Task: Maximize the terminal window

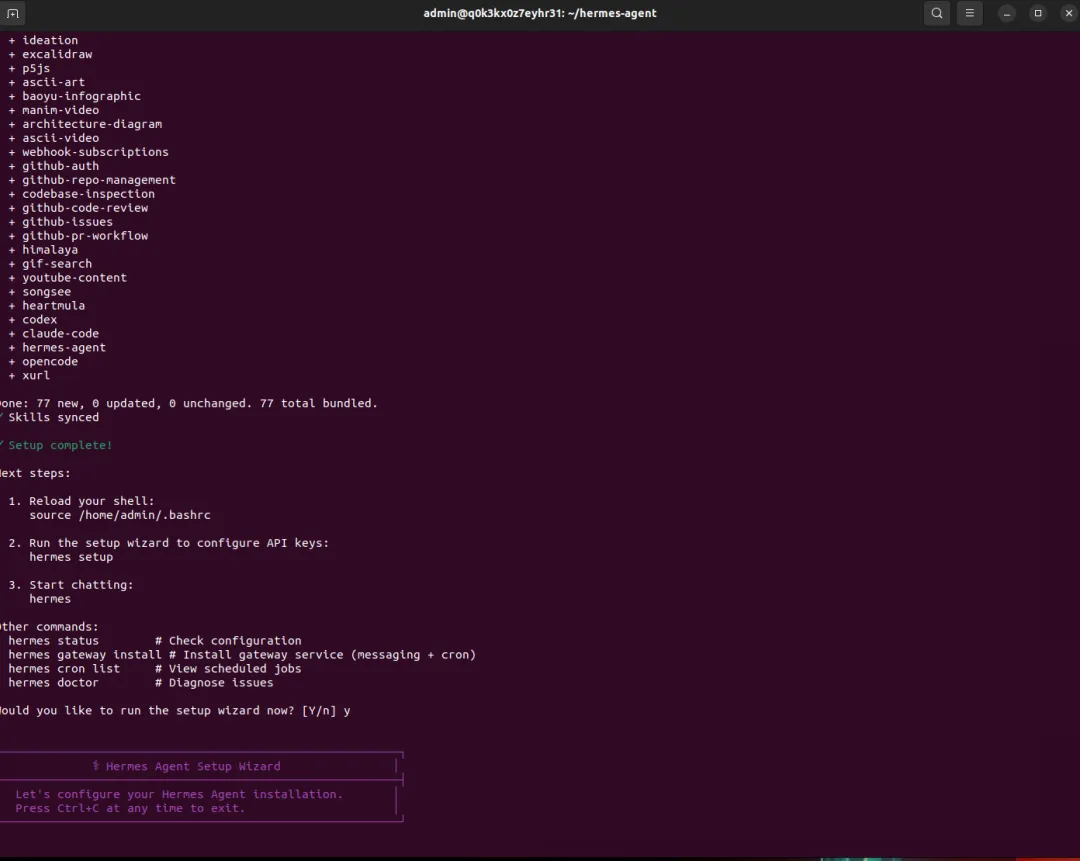Action: (x=1038, y=13)
